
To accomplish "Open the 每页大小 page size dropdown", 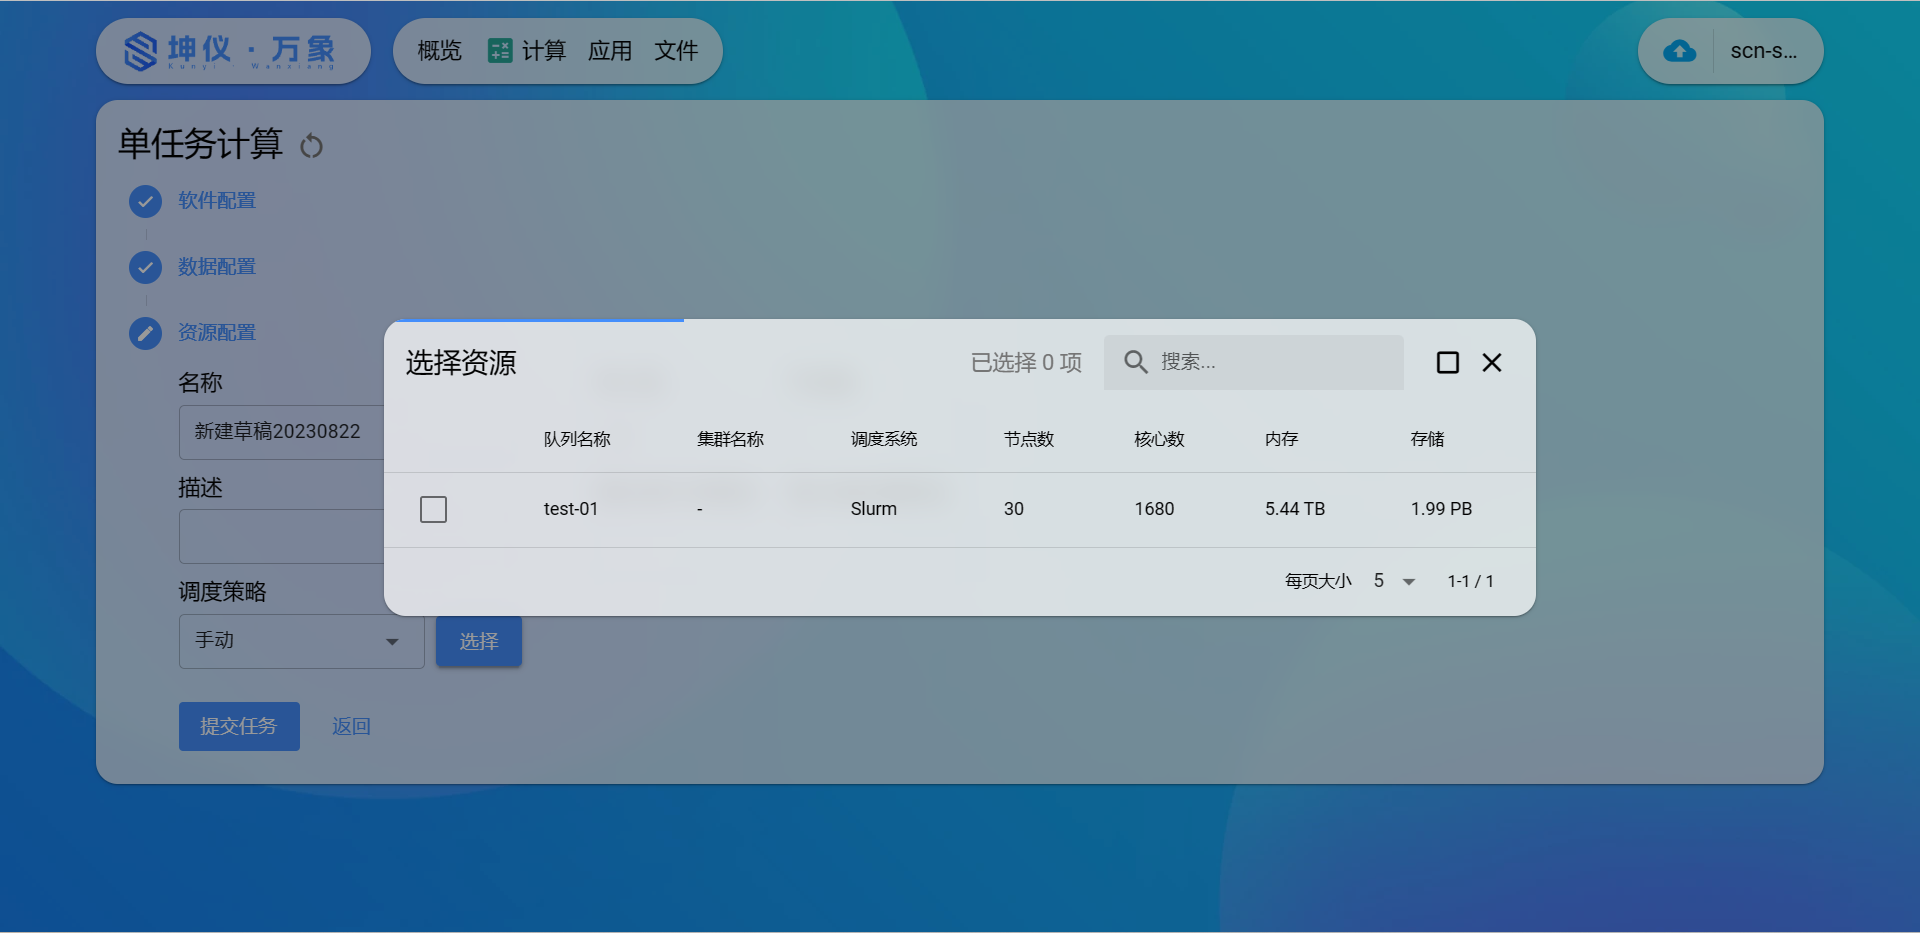I will coord(1395,581).
